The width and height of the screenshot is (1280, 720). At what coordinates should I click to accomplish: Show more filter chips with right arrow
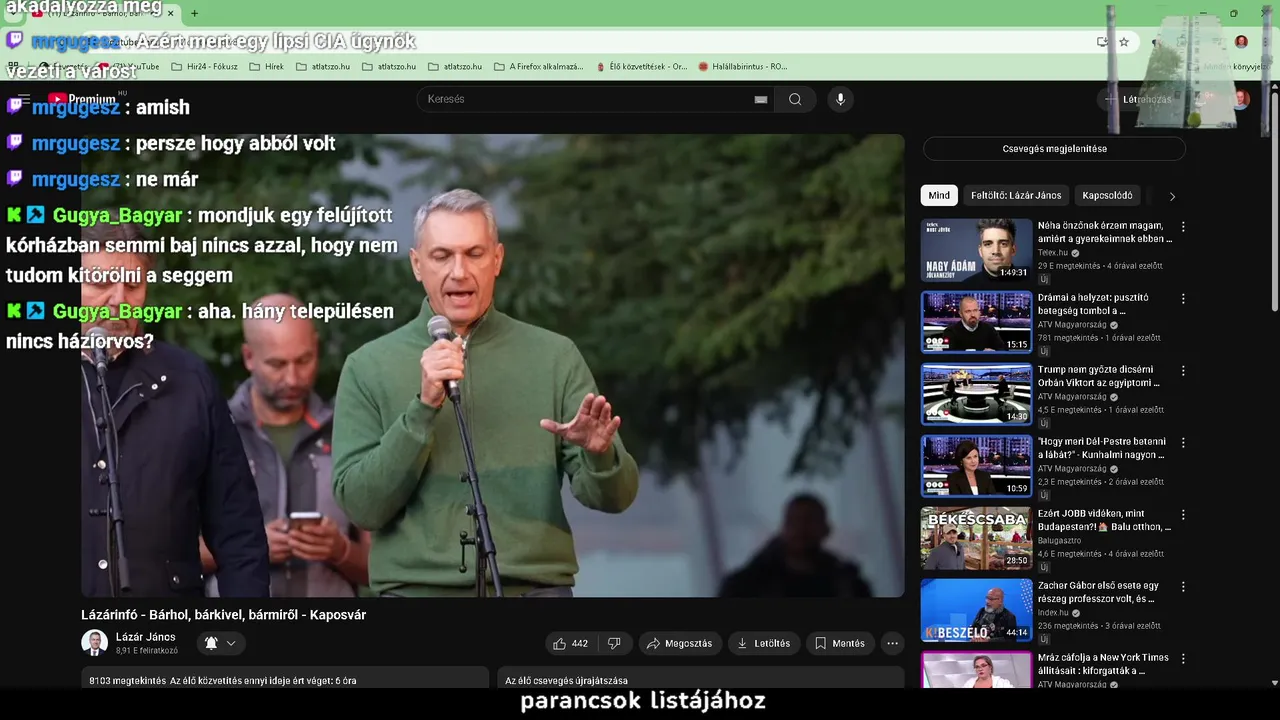[x=1172, y=196]
